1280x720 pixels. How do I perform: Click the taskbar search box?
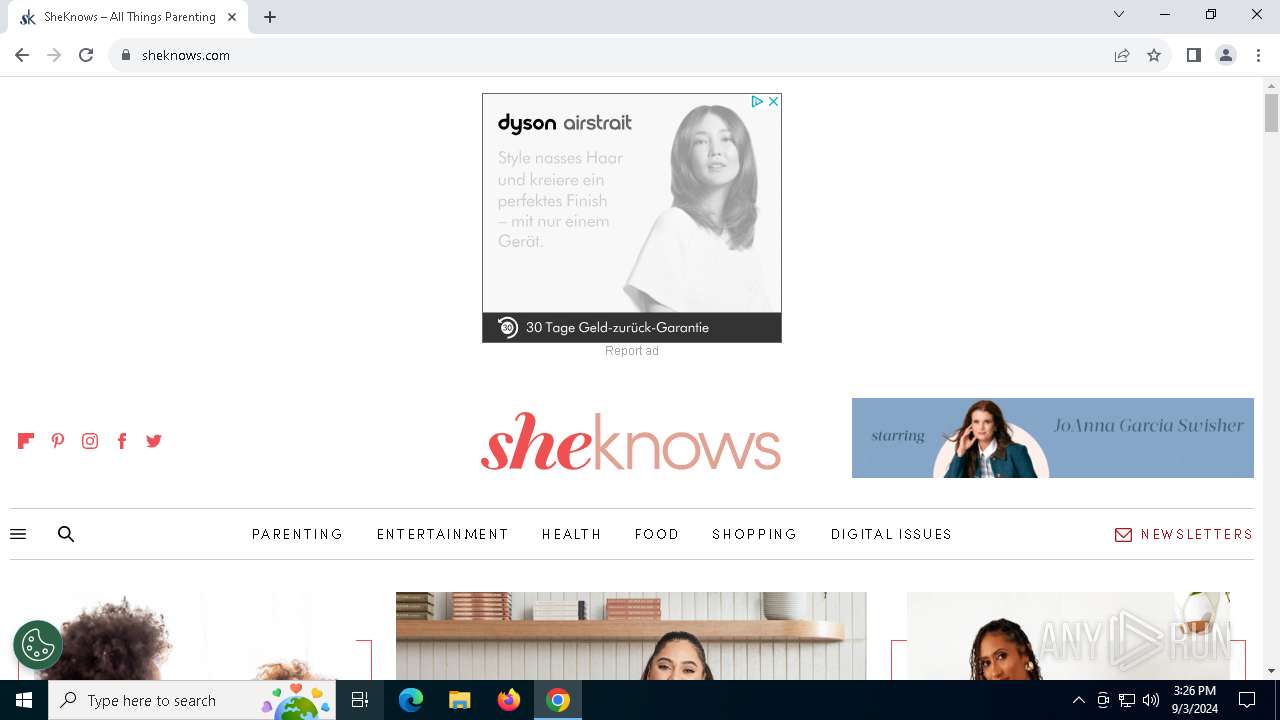tap(194, 700)
